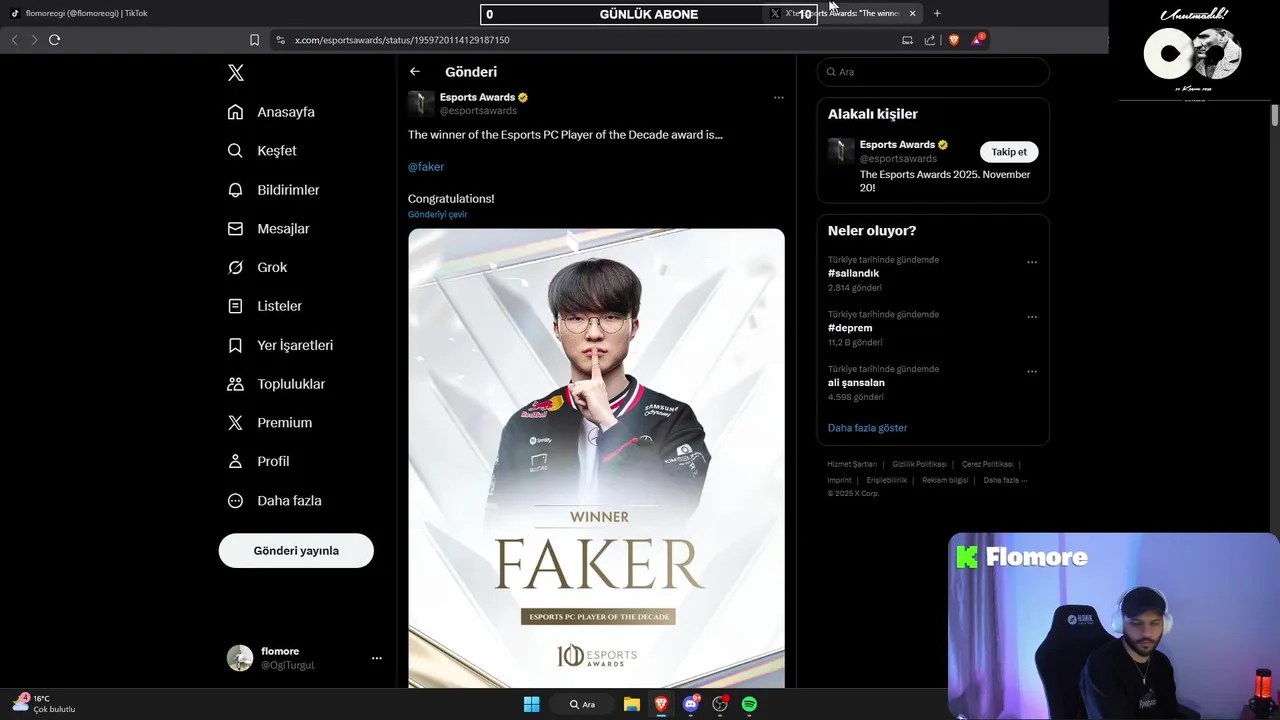Viewport: 1280px width, 720px height.
Task: Open a new browser tab
Action: [x=937, y=14]
